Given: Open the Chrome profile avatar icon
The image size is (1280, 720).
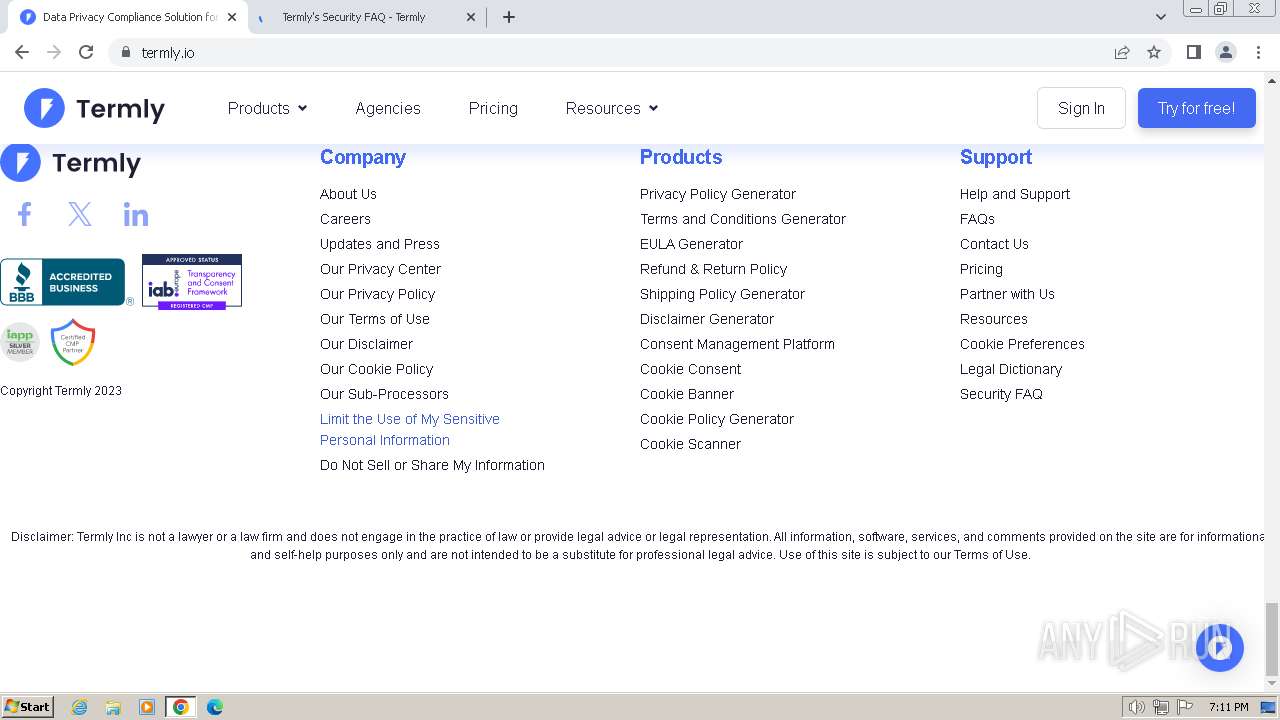Looking at the screenshot, I should pos(1225,52).
